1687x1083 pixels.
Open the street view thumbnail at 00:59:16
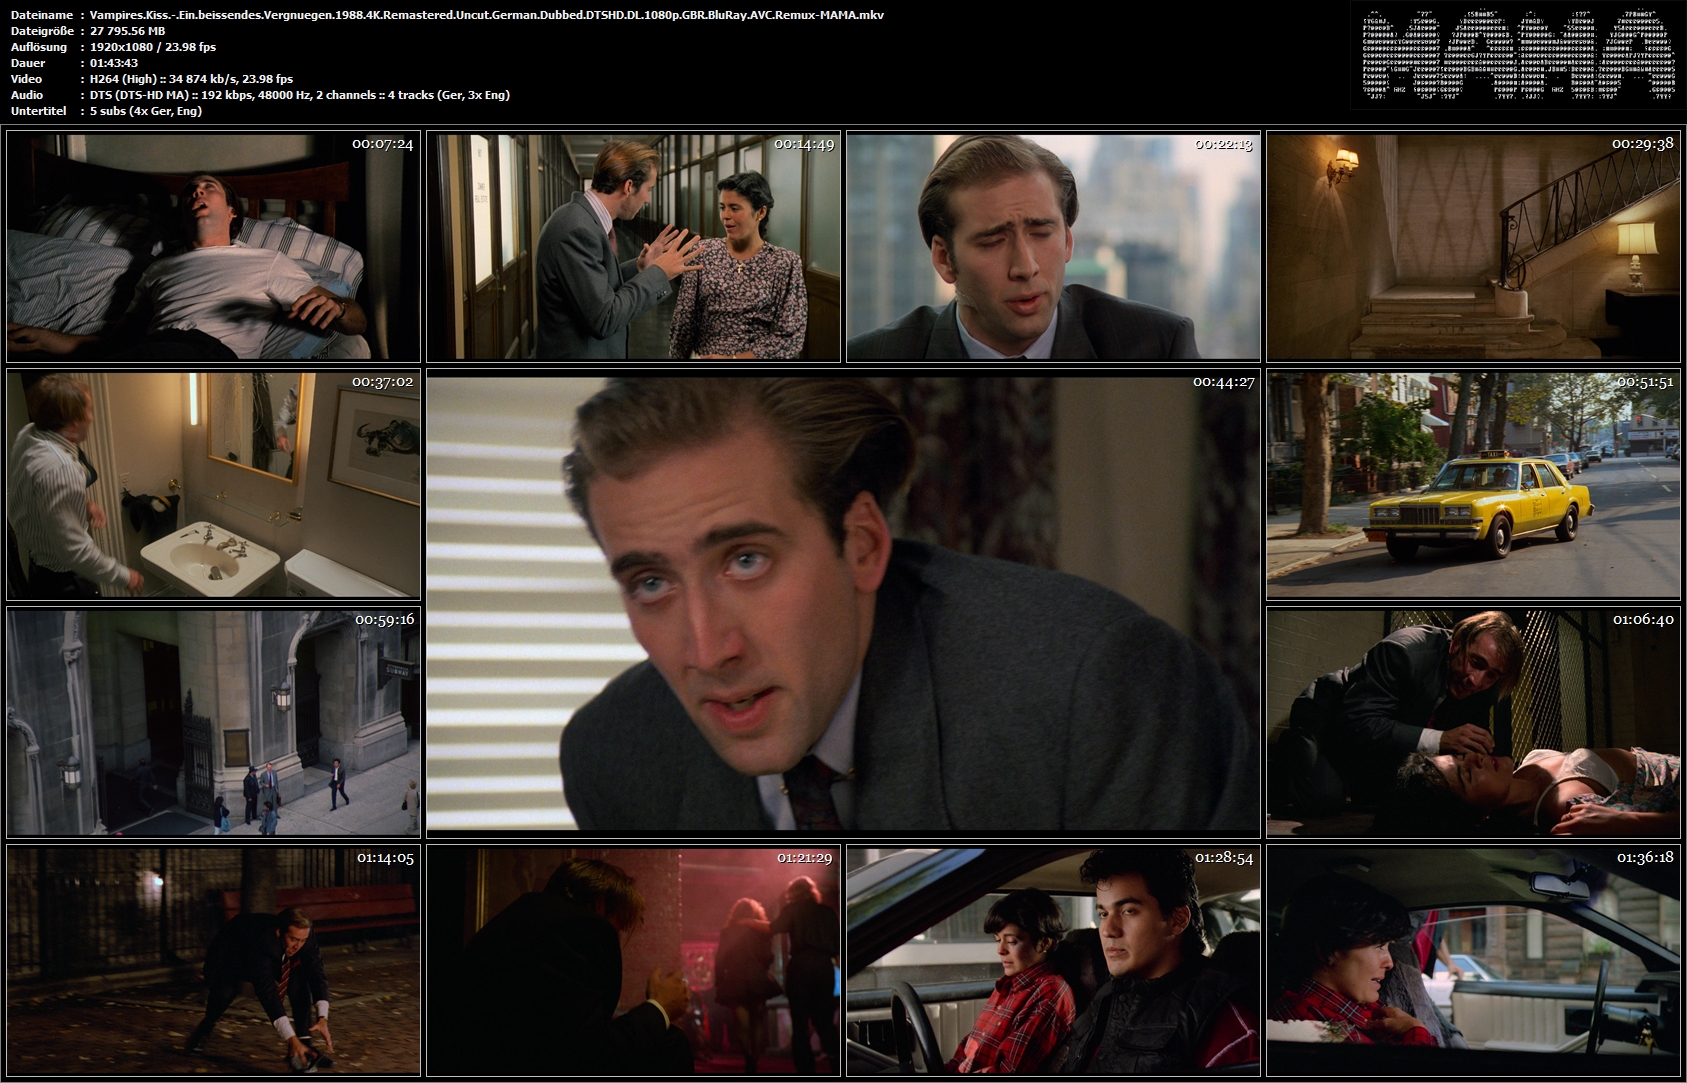click(x=213, y=722)
